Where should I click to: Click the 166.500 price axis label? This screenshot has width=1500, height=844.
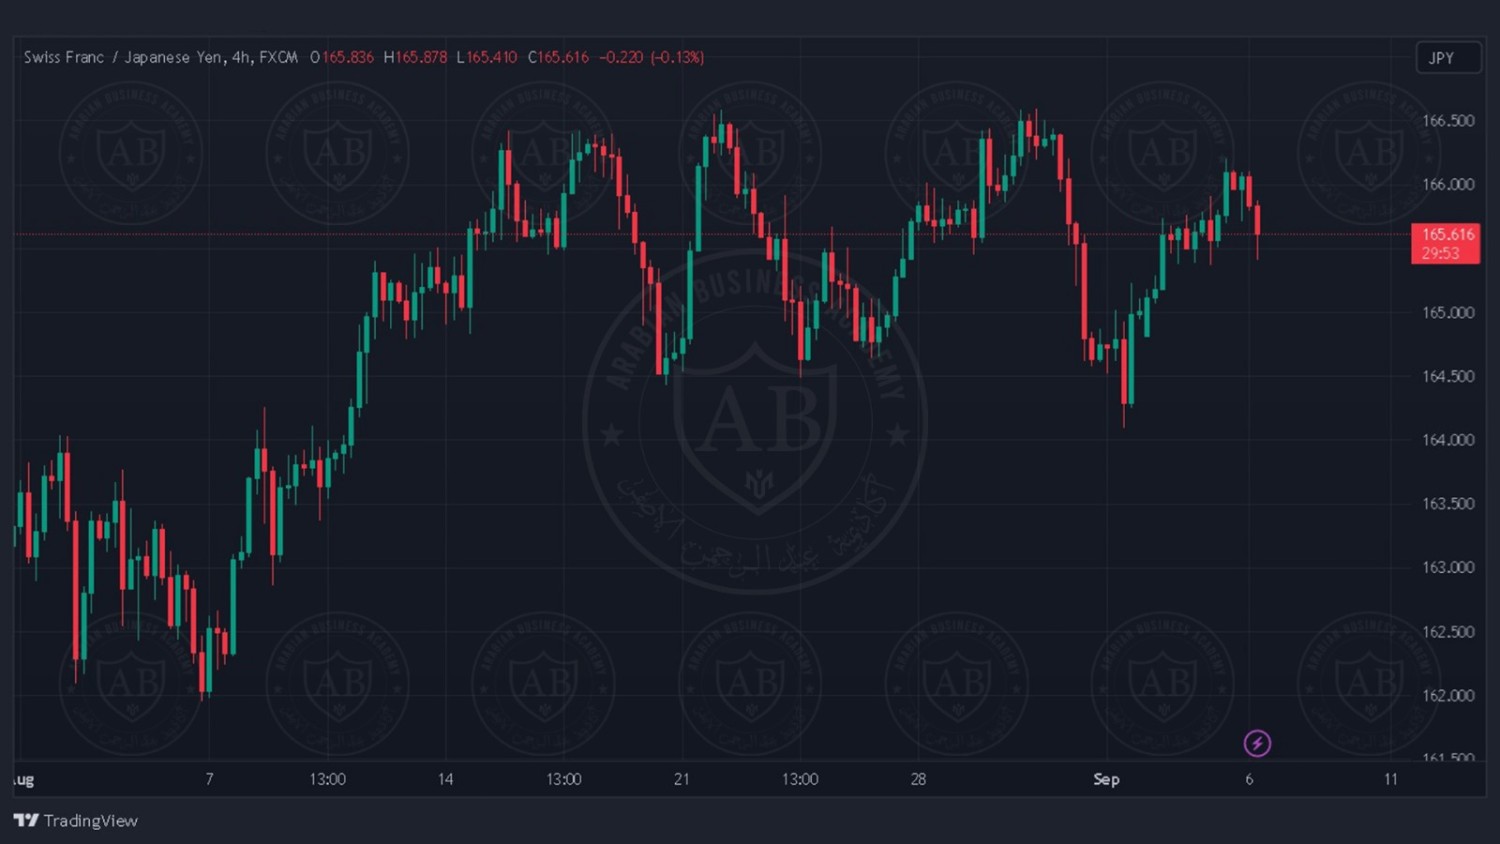point(1448,121)
